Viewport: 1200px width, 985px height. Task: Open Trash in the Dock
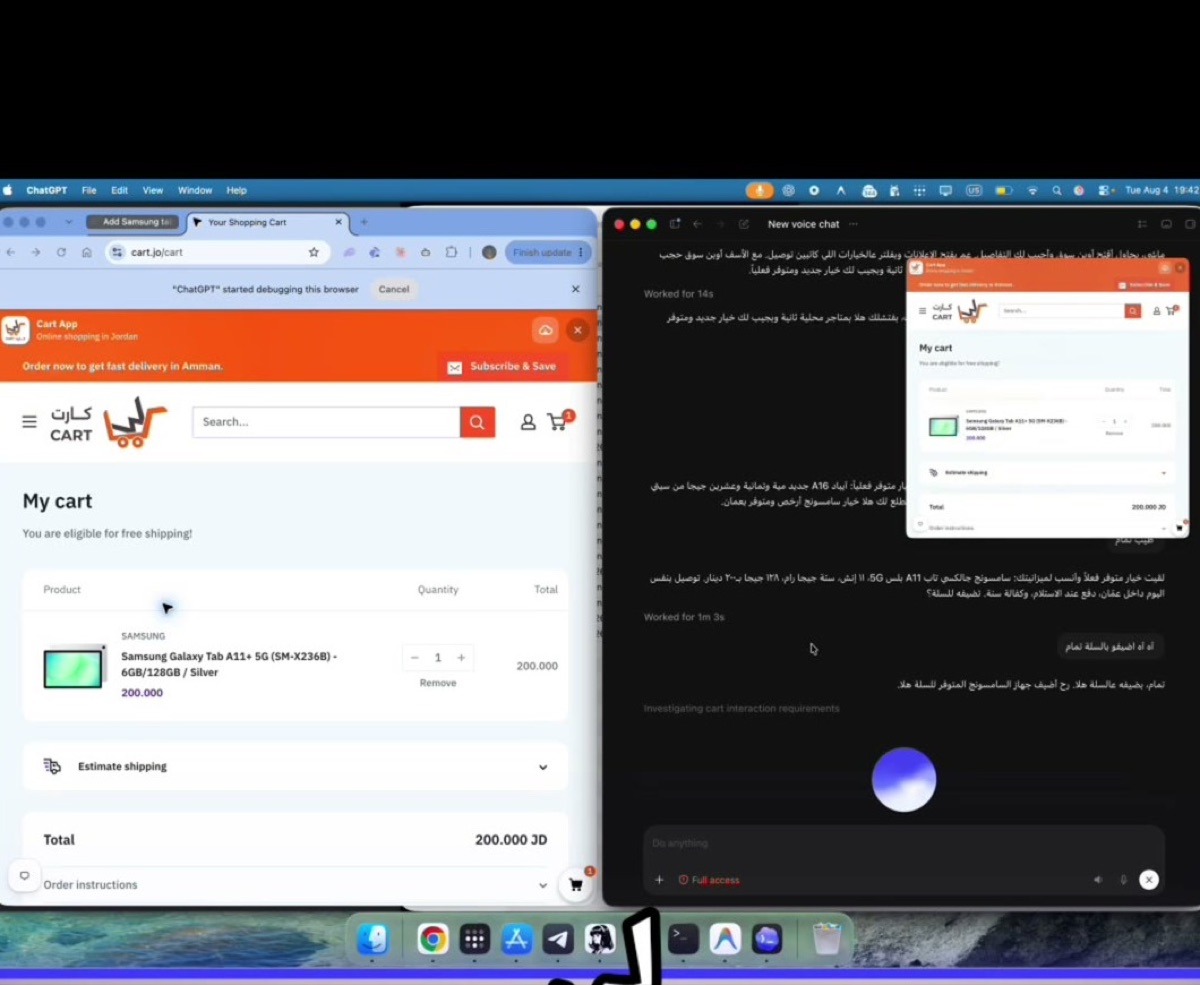click(x=827, y=938)
